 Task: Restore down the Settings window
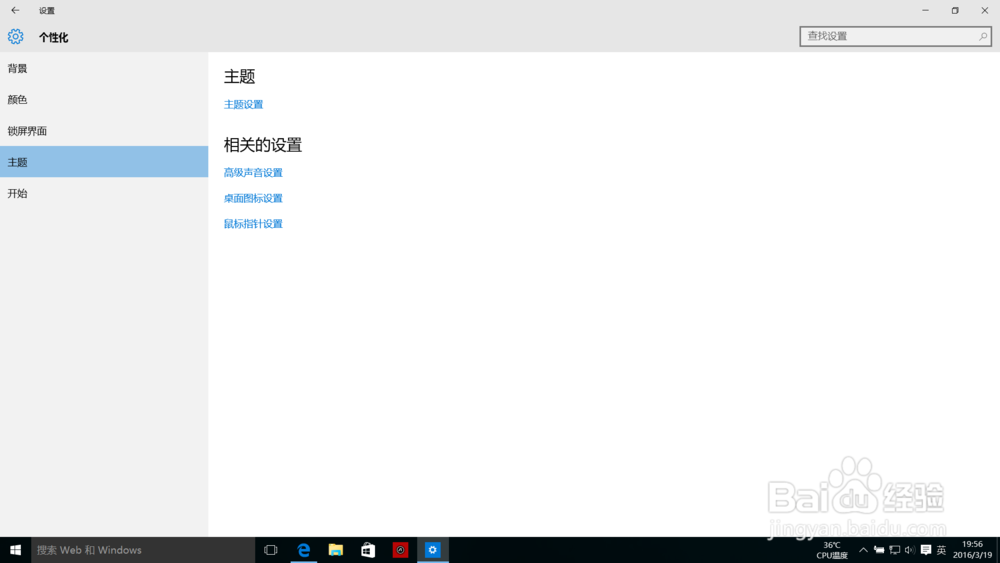[955, 10]
